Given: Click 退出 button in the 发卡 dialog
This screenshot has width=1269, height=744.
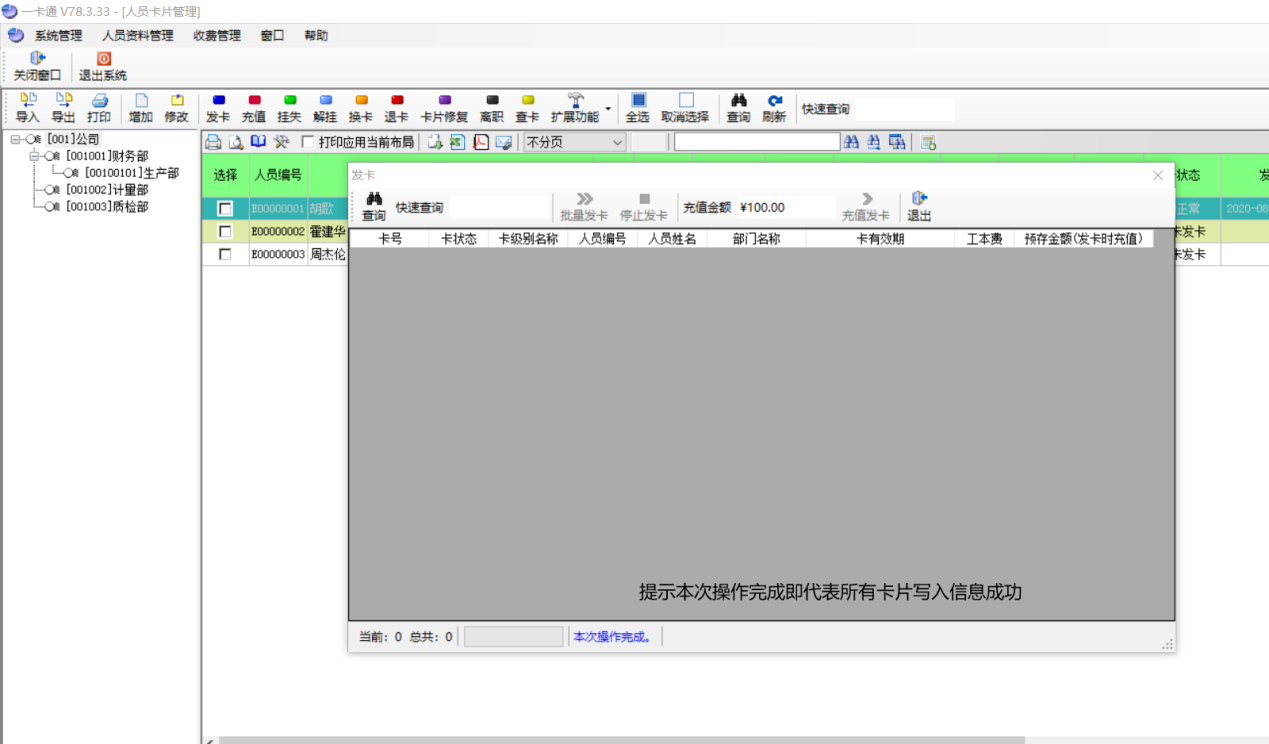Looking at the screenshot, I should [918, 207].
